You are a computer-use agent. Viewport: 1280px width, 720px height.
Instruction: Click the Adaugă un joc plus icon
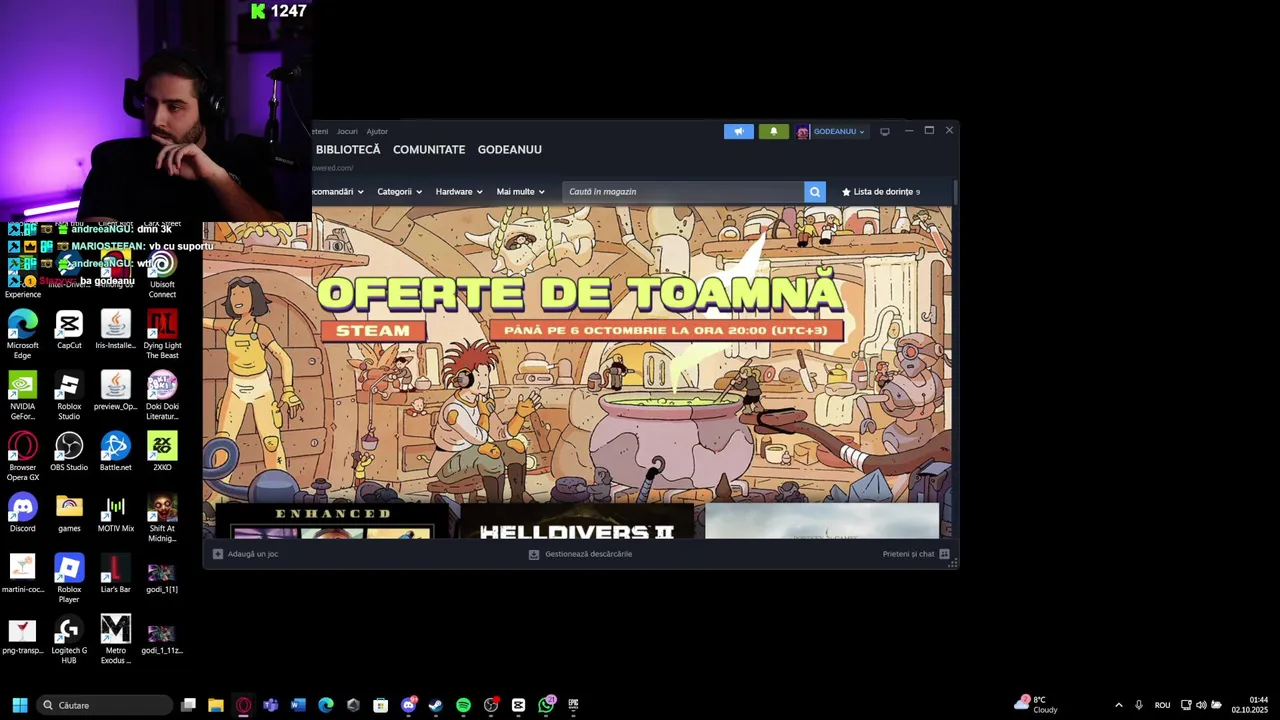pos(218,554)
